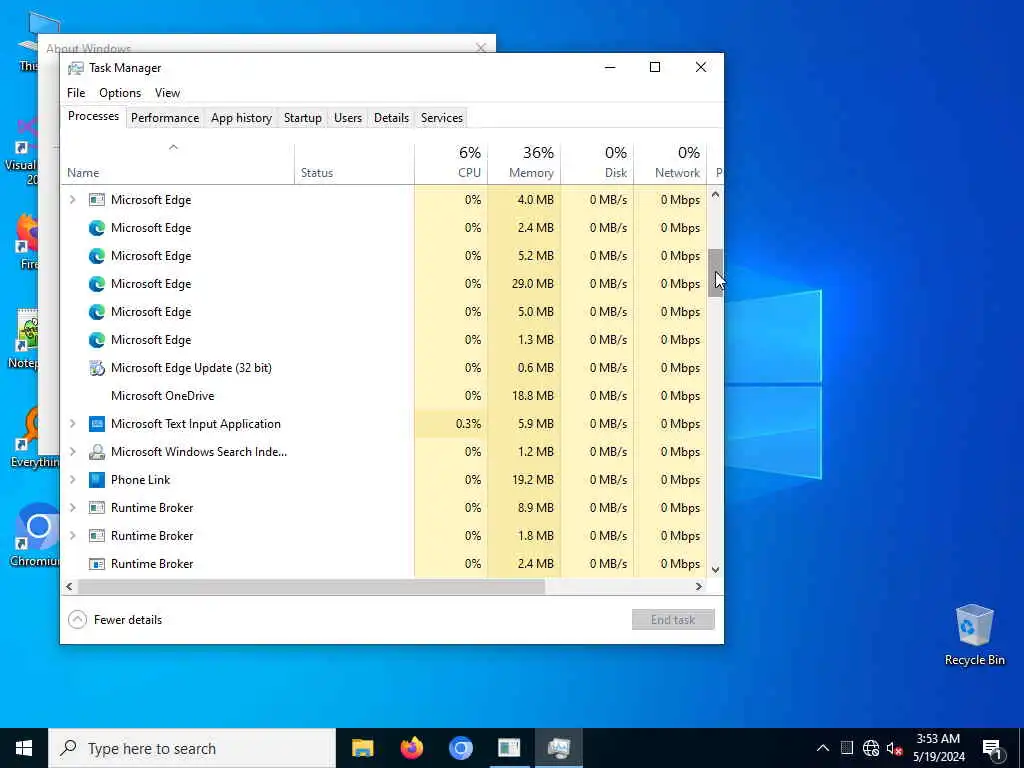1024x768 pixels.
Task: Click the Edge icon in the 29.0 MB row
Action: (97, 284)
